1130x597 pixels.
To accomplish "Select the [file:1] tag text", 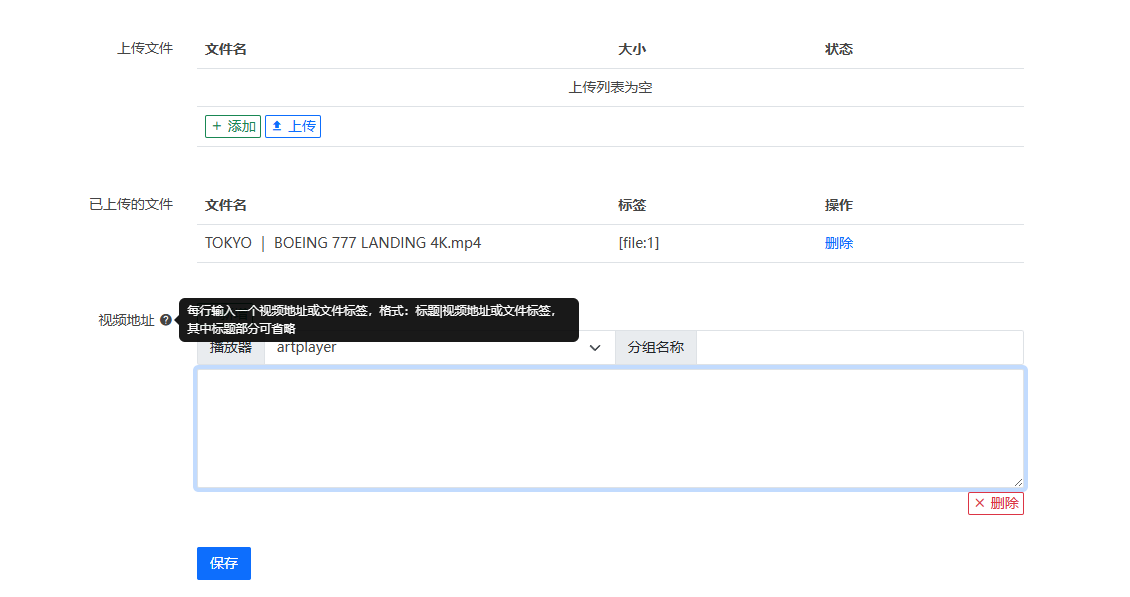I will tap(638, 243).
